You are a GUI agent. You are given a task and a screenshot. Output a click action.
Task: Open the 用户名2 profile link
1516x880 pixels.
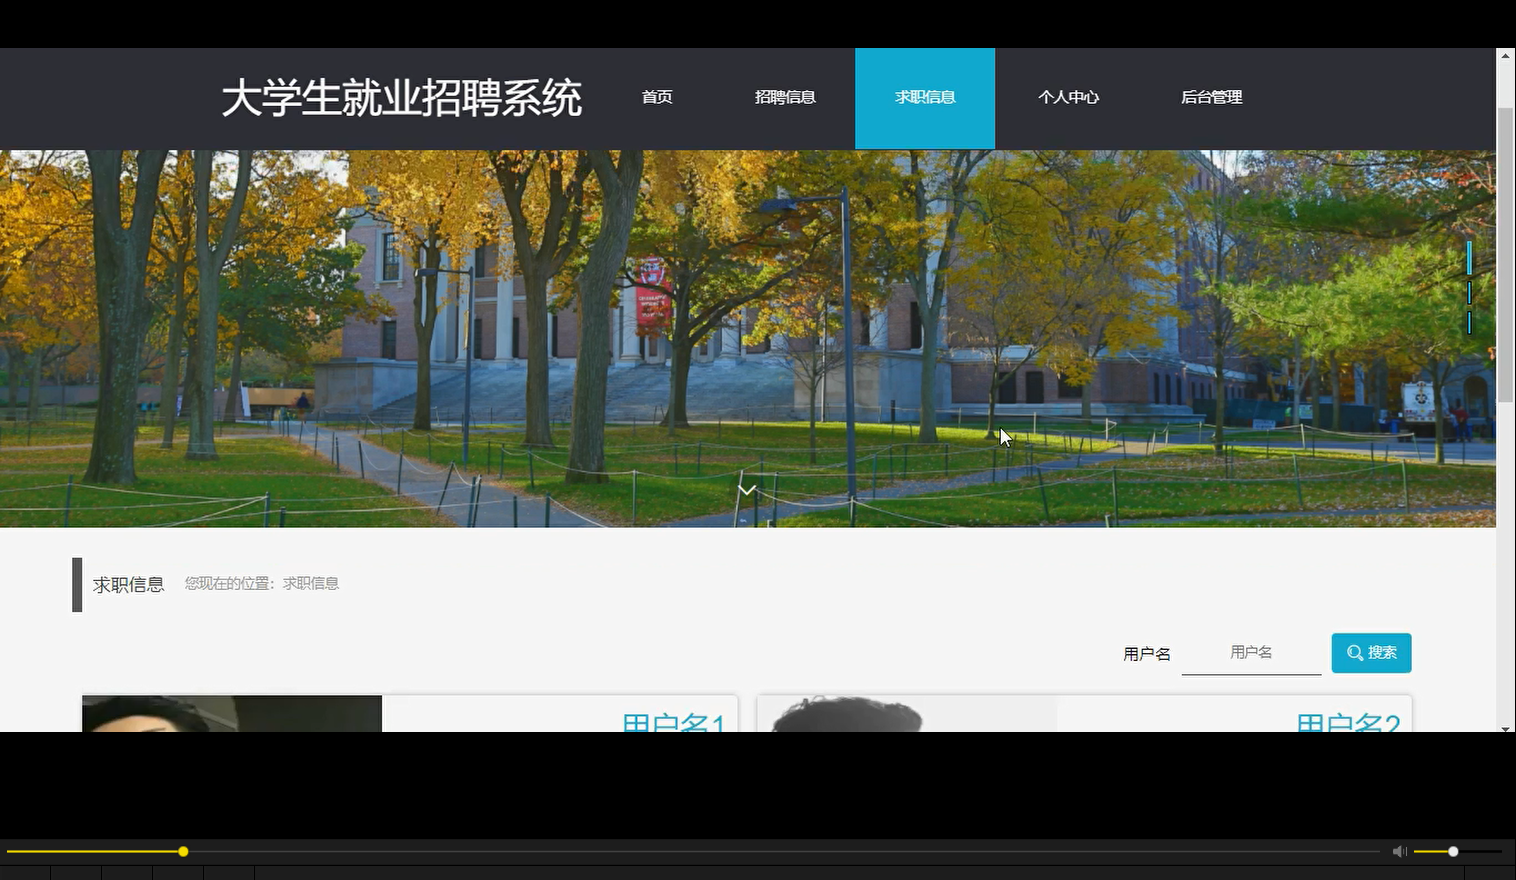tap(1349, 722)
